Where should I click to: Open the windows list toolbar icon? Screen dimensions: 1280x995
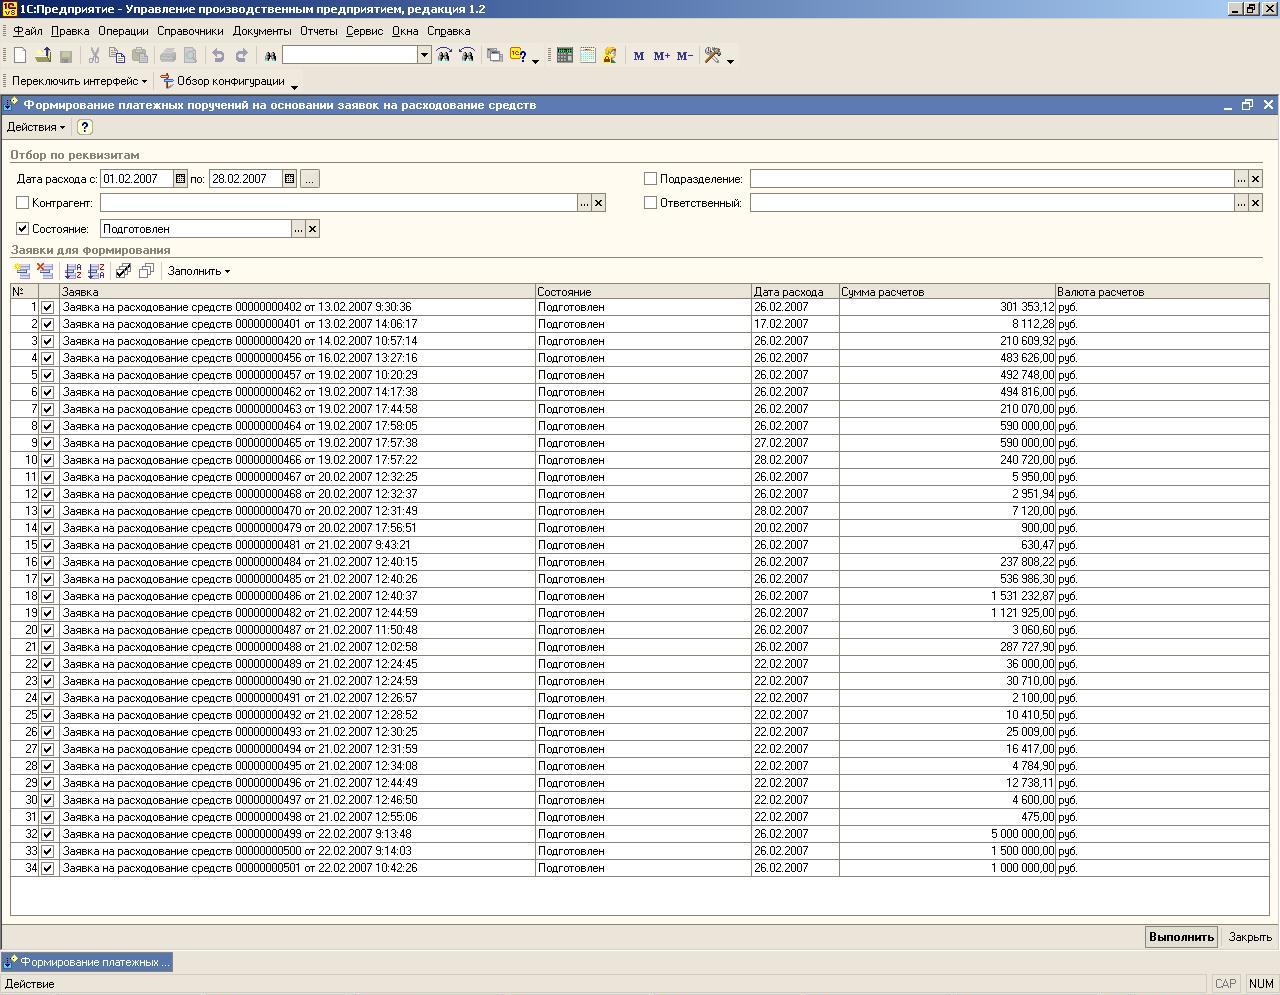click(x=495, y=56)
